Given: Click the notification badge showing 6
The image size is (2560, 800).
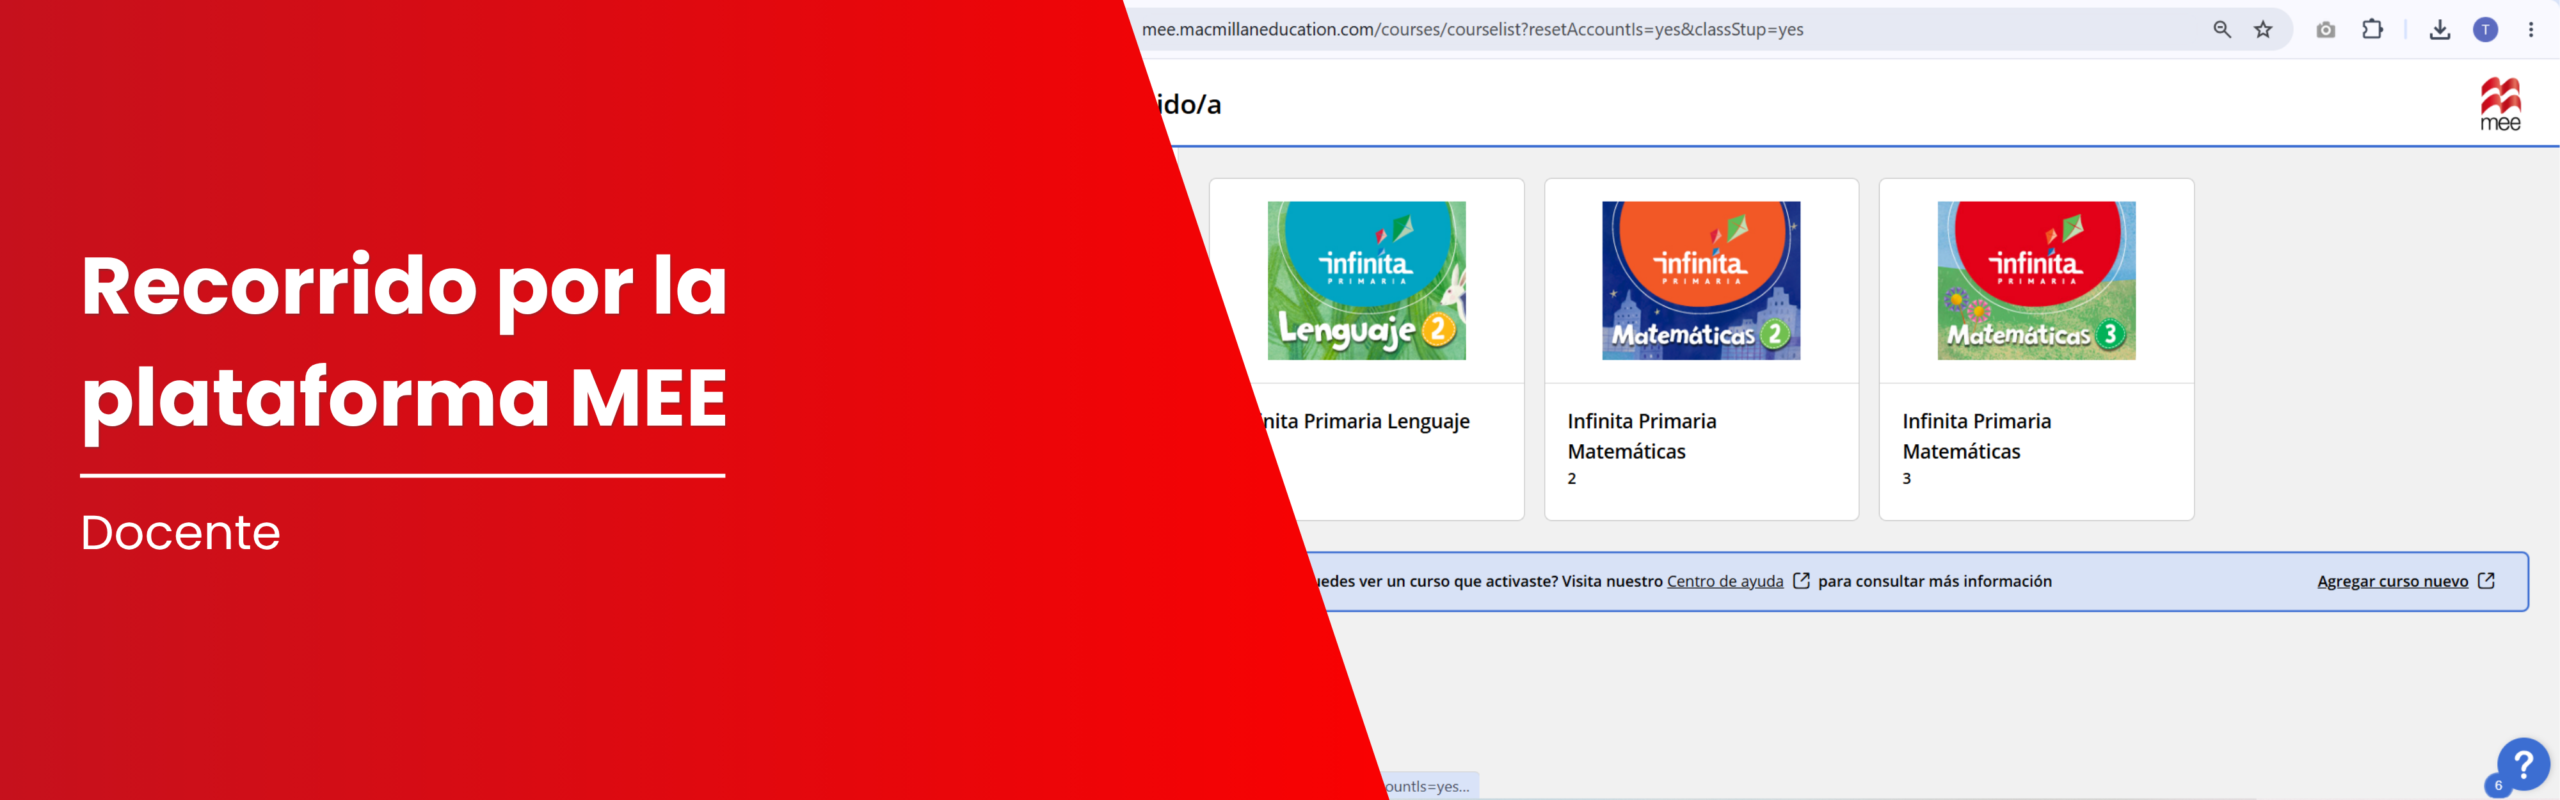Looking at the screenshot, I should pos(2498,785).
